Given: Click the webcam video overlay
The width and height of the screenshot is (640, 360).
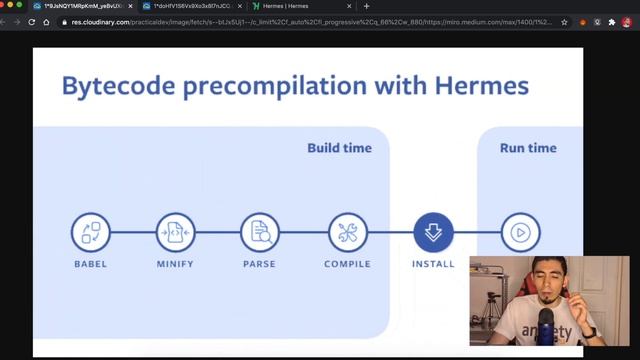Looking at the screenshot, I should [549, 301].
